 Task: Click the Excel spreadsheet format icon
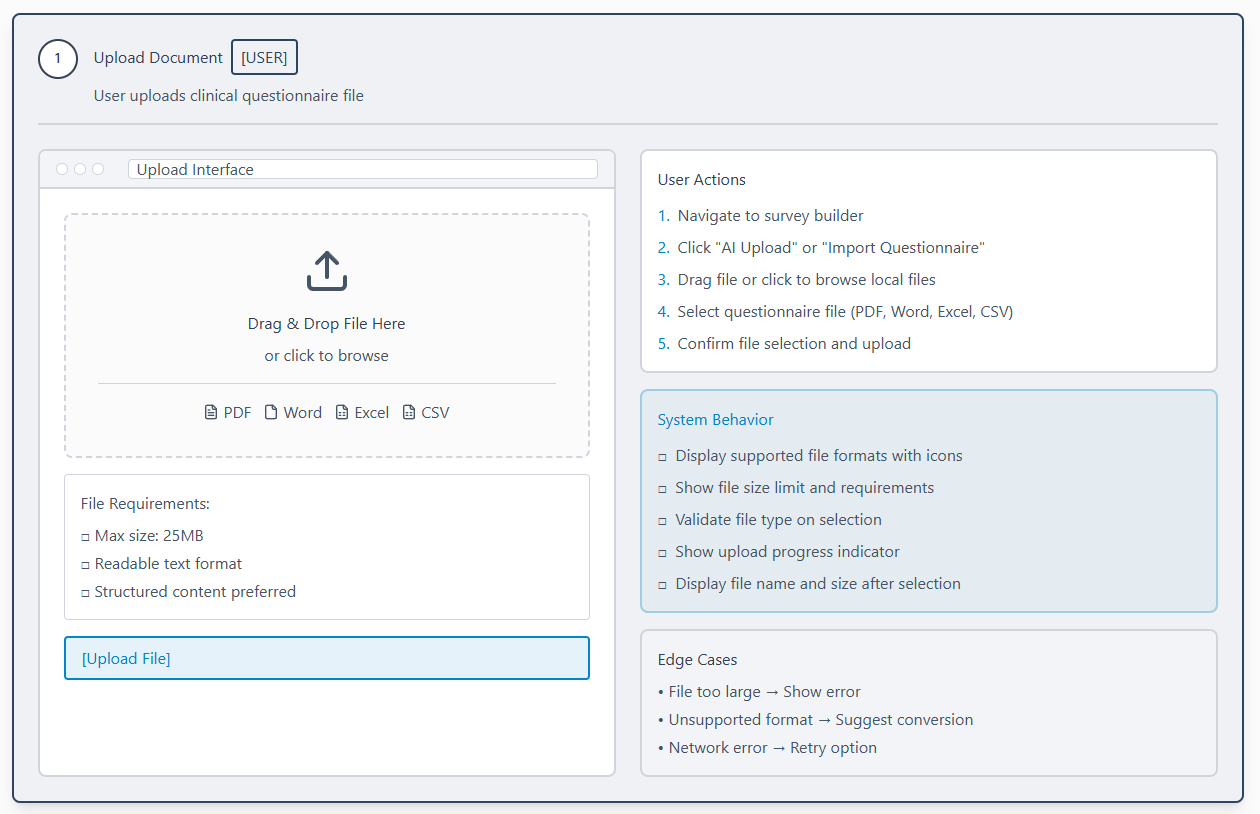342,412
